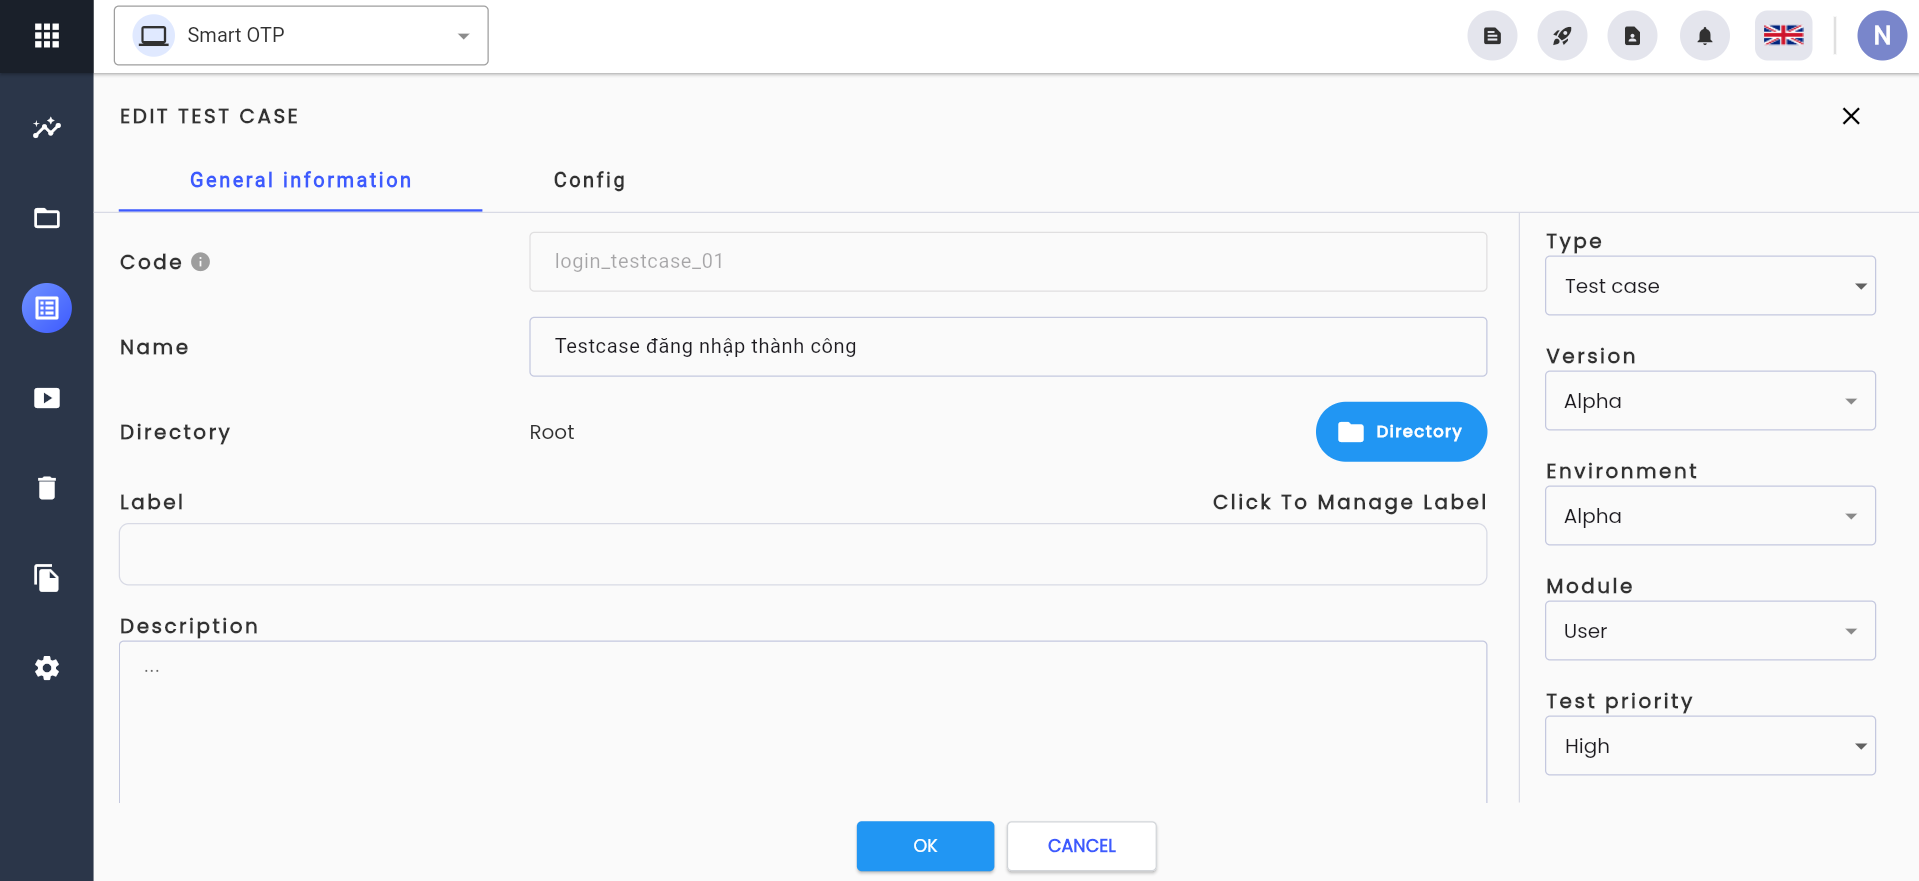Expand the Test priority dropdown set to High
This screenshot has width=1919, height=881.
point(1710,746)
